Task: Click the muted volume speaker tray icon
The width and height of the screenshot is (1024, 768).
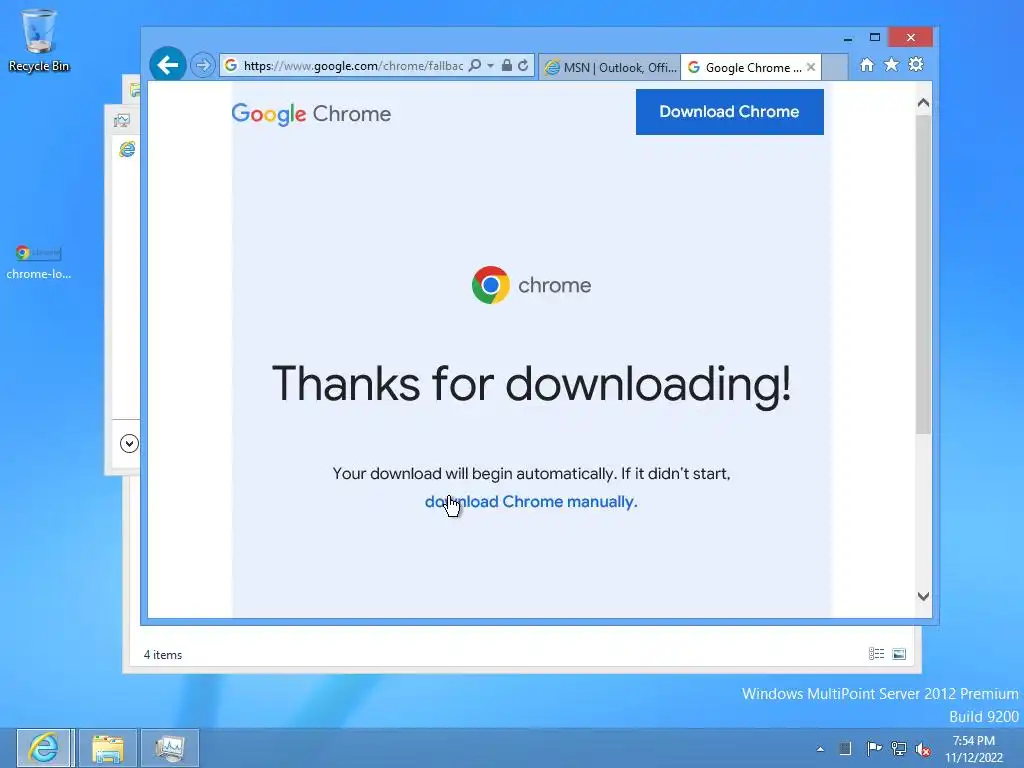Action: (x=923, y=749)
